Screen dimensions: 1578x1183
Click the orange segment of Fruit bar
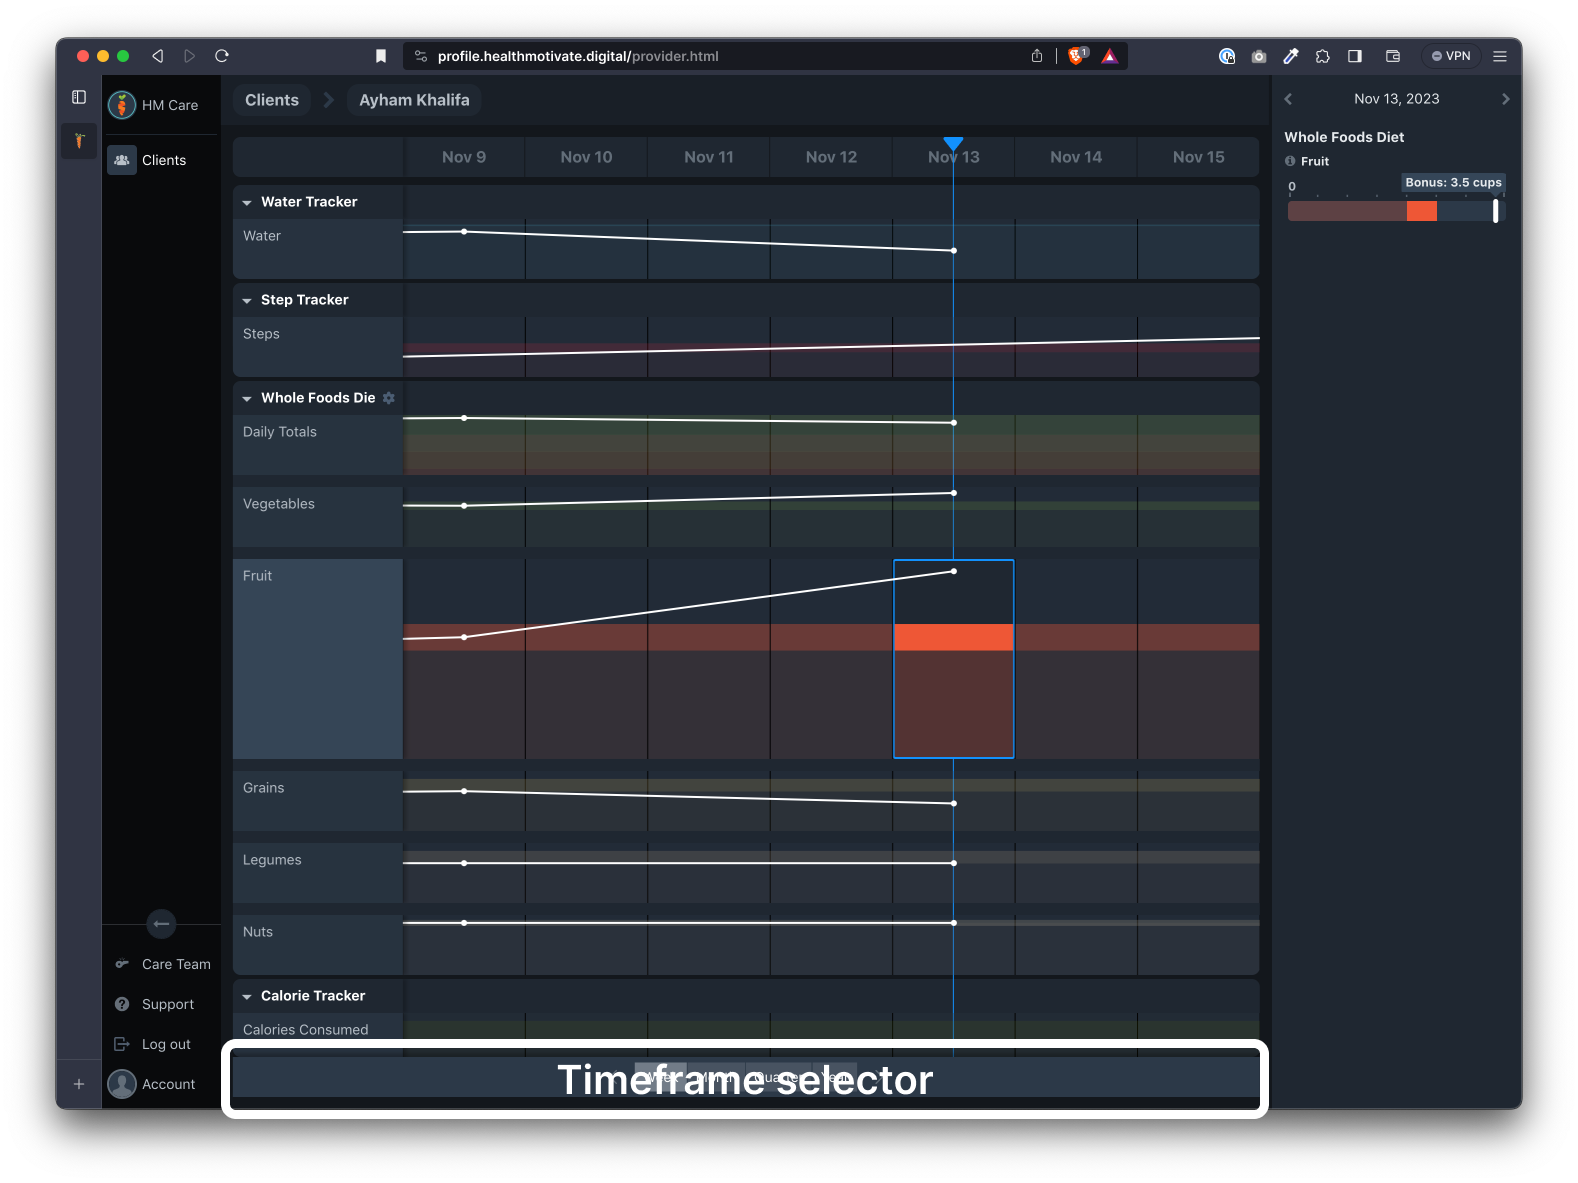point(1421,211)
